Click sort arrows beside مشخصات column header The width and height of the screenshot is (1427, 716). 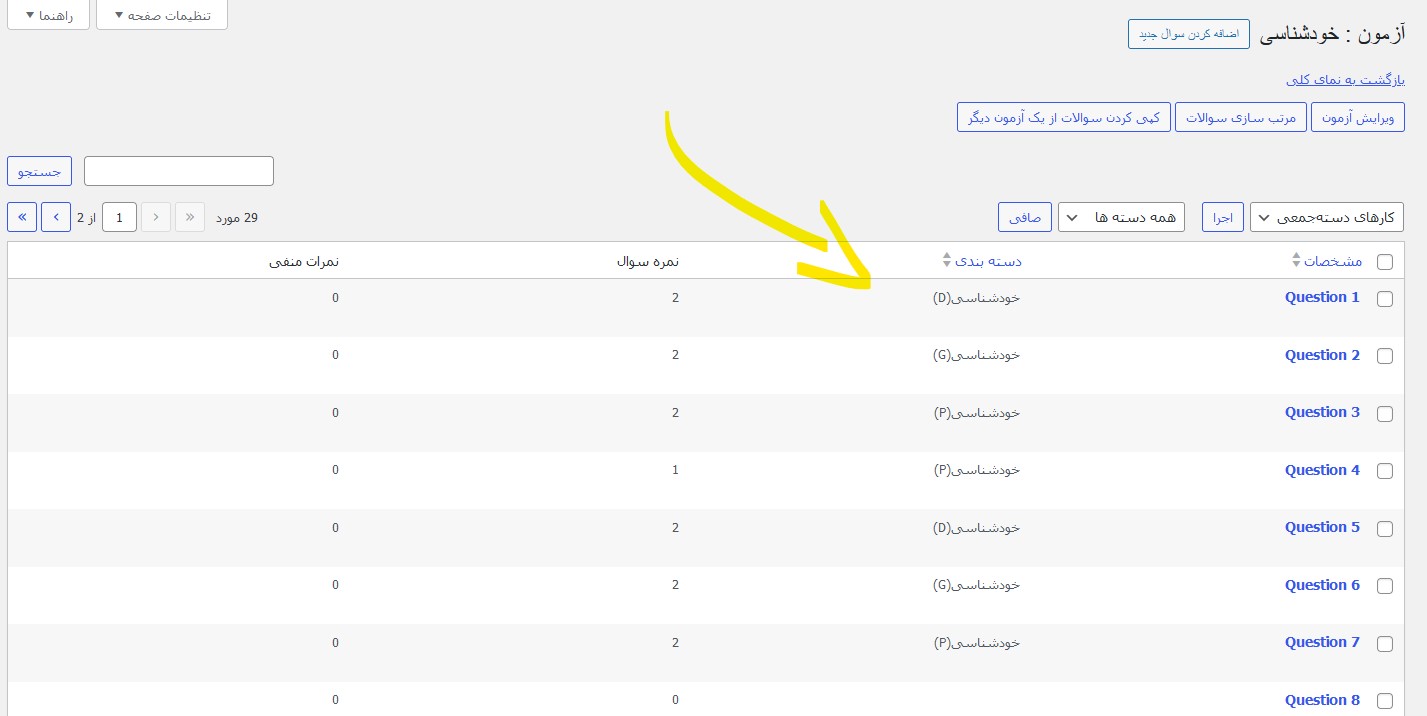1296,262
